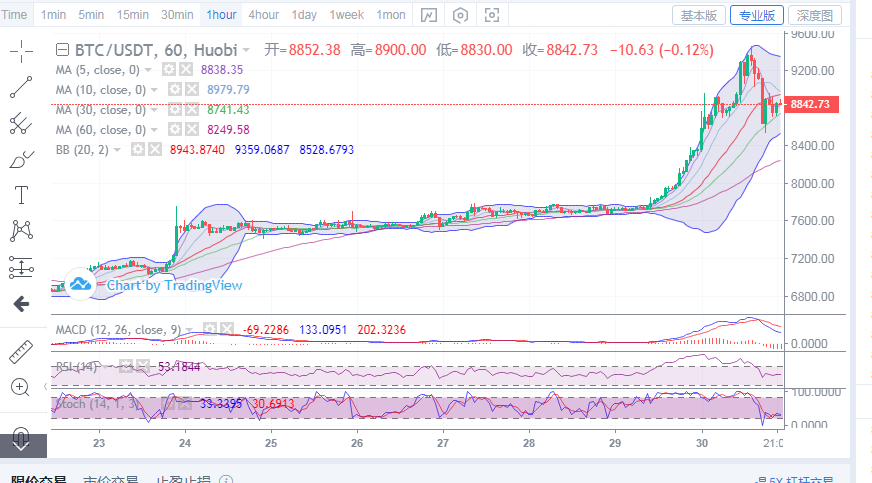The width and height of the screenshot is (872, 483).
Task: Open the indicators chart icon
Action: [428, 15]
